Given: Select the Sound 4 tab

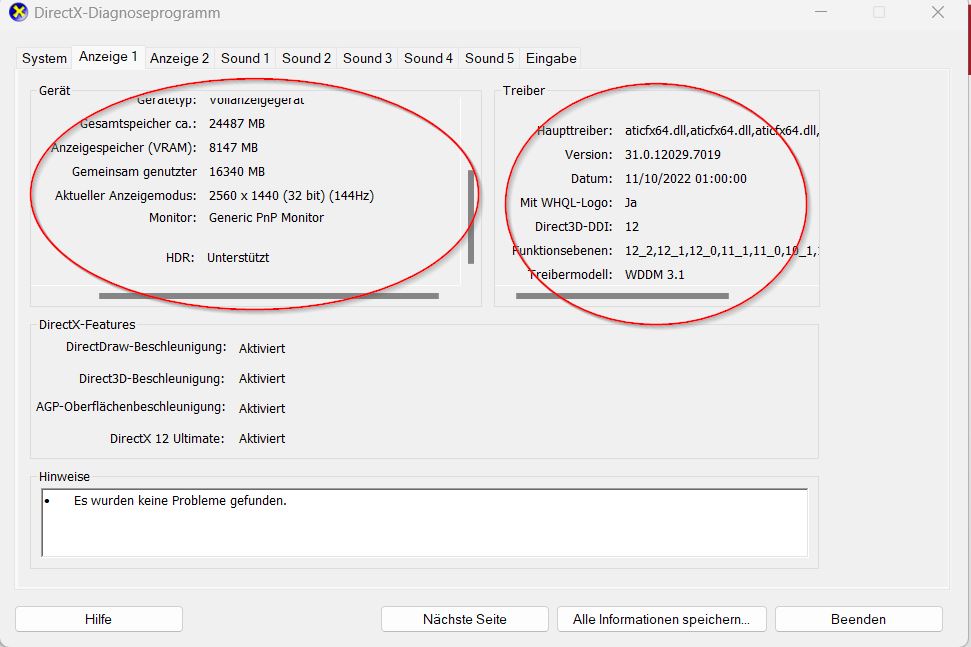Looking at the screenshot, I should (x=428, y=58).
